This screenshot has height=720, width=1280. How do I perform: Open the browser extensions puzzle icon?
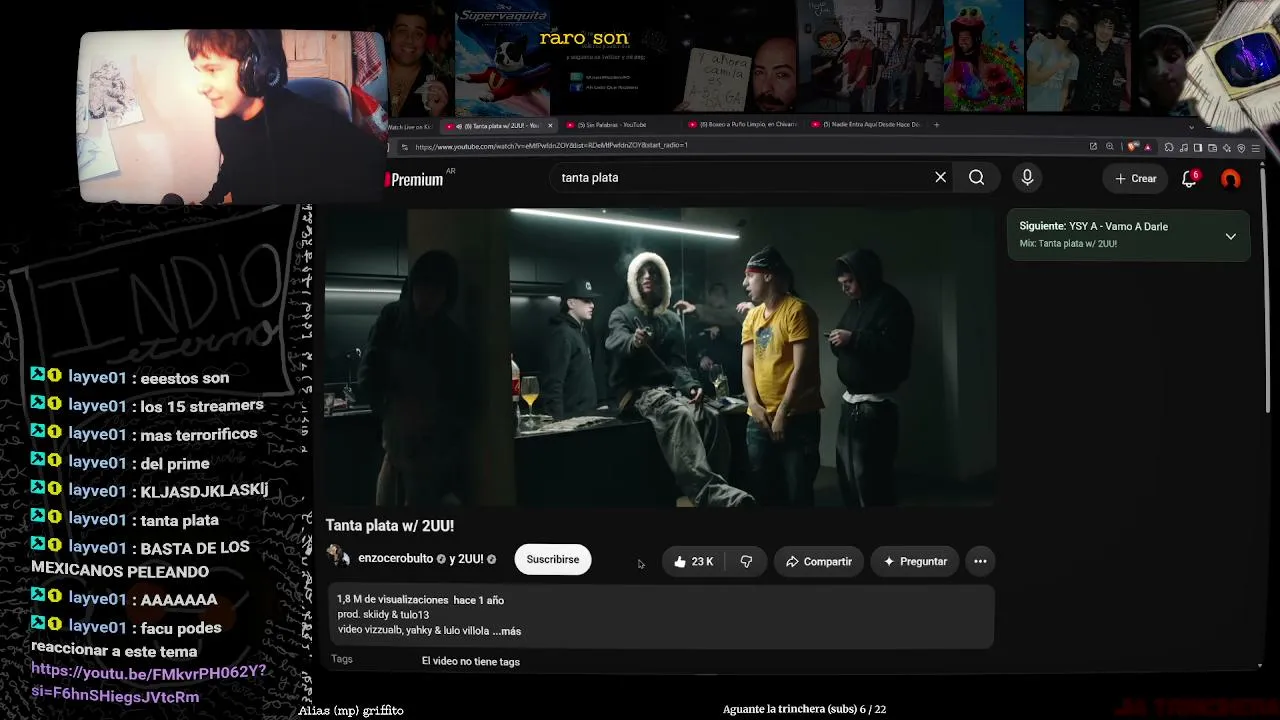(1168, 148)
